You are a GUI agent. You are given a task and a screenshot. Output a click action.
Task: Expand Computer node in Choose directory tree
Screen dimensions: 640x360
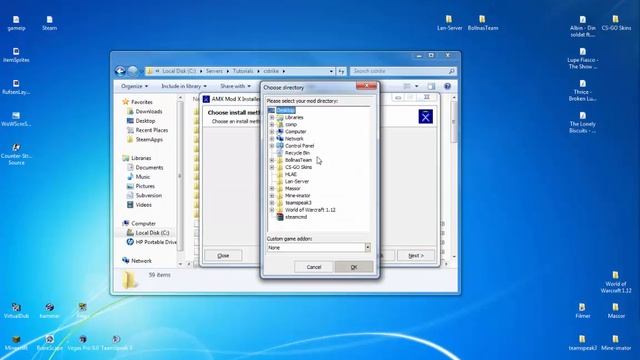(x=272, y=132)
